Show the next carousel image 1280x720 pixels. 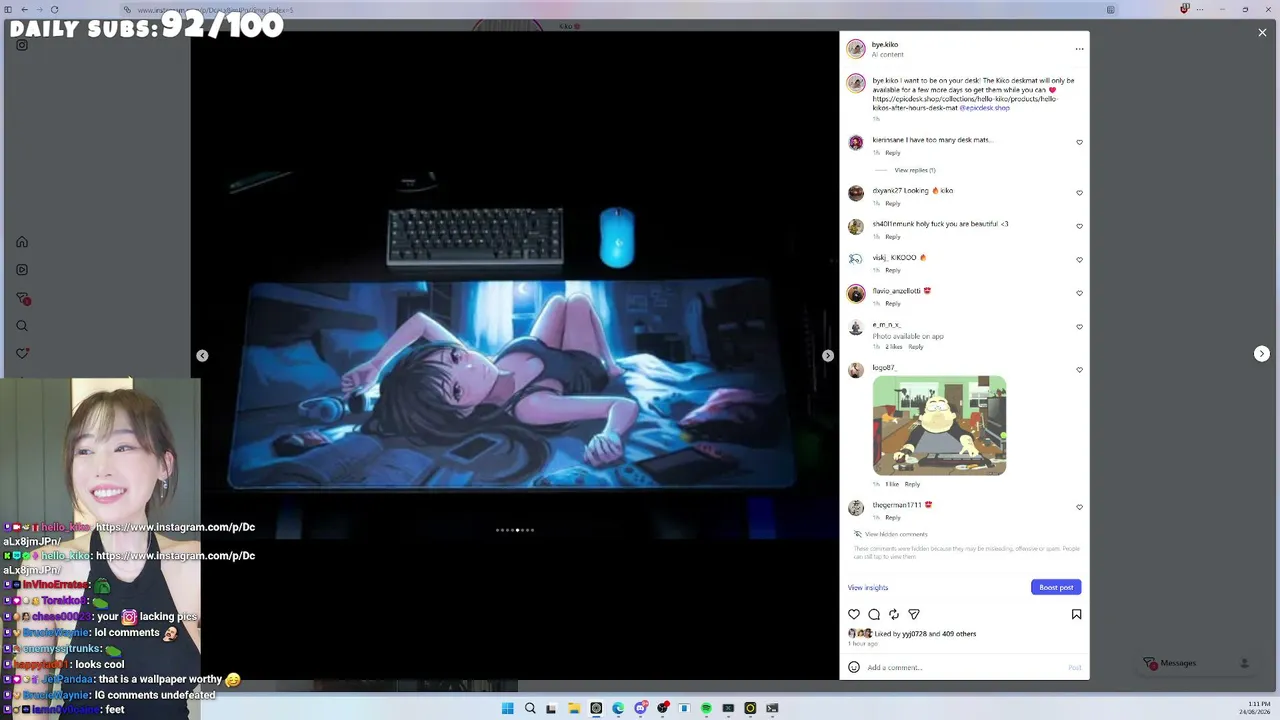(828, 356)
